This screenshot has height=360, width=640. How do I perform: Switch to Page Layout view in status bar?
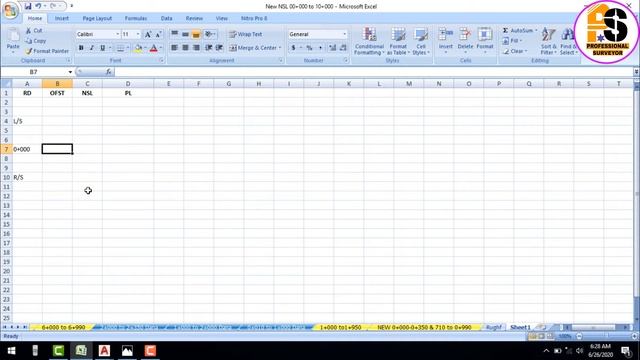541,336
